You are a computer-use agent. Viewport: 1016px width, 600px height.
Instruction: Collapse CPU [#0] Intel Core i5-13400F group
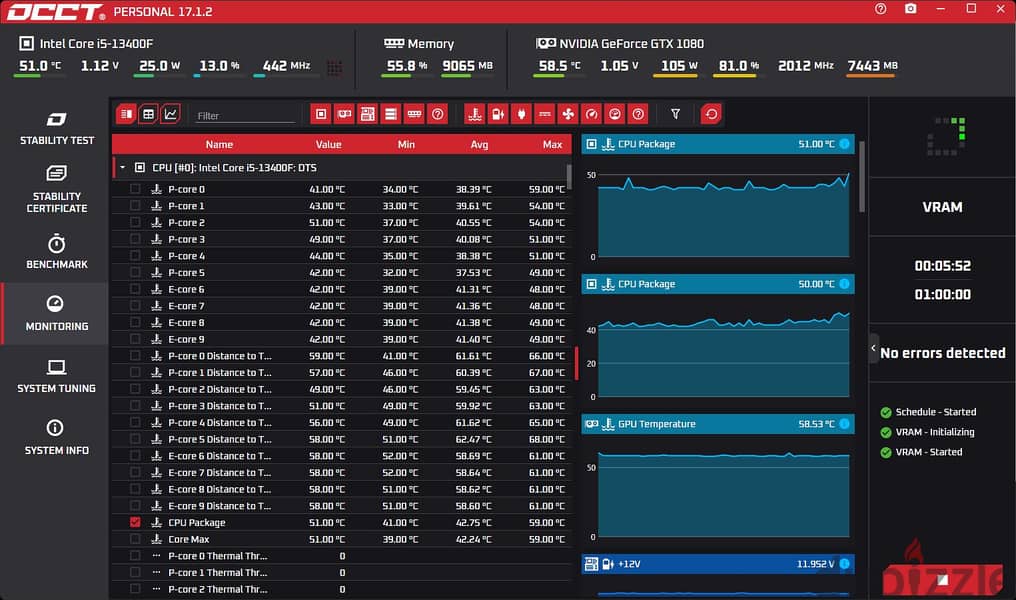tap(122, 167)
